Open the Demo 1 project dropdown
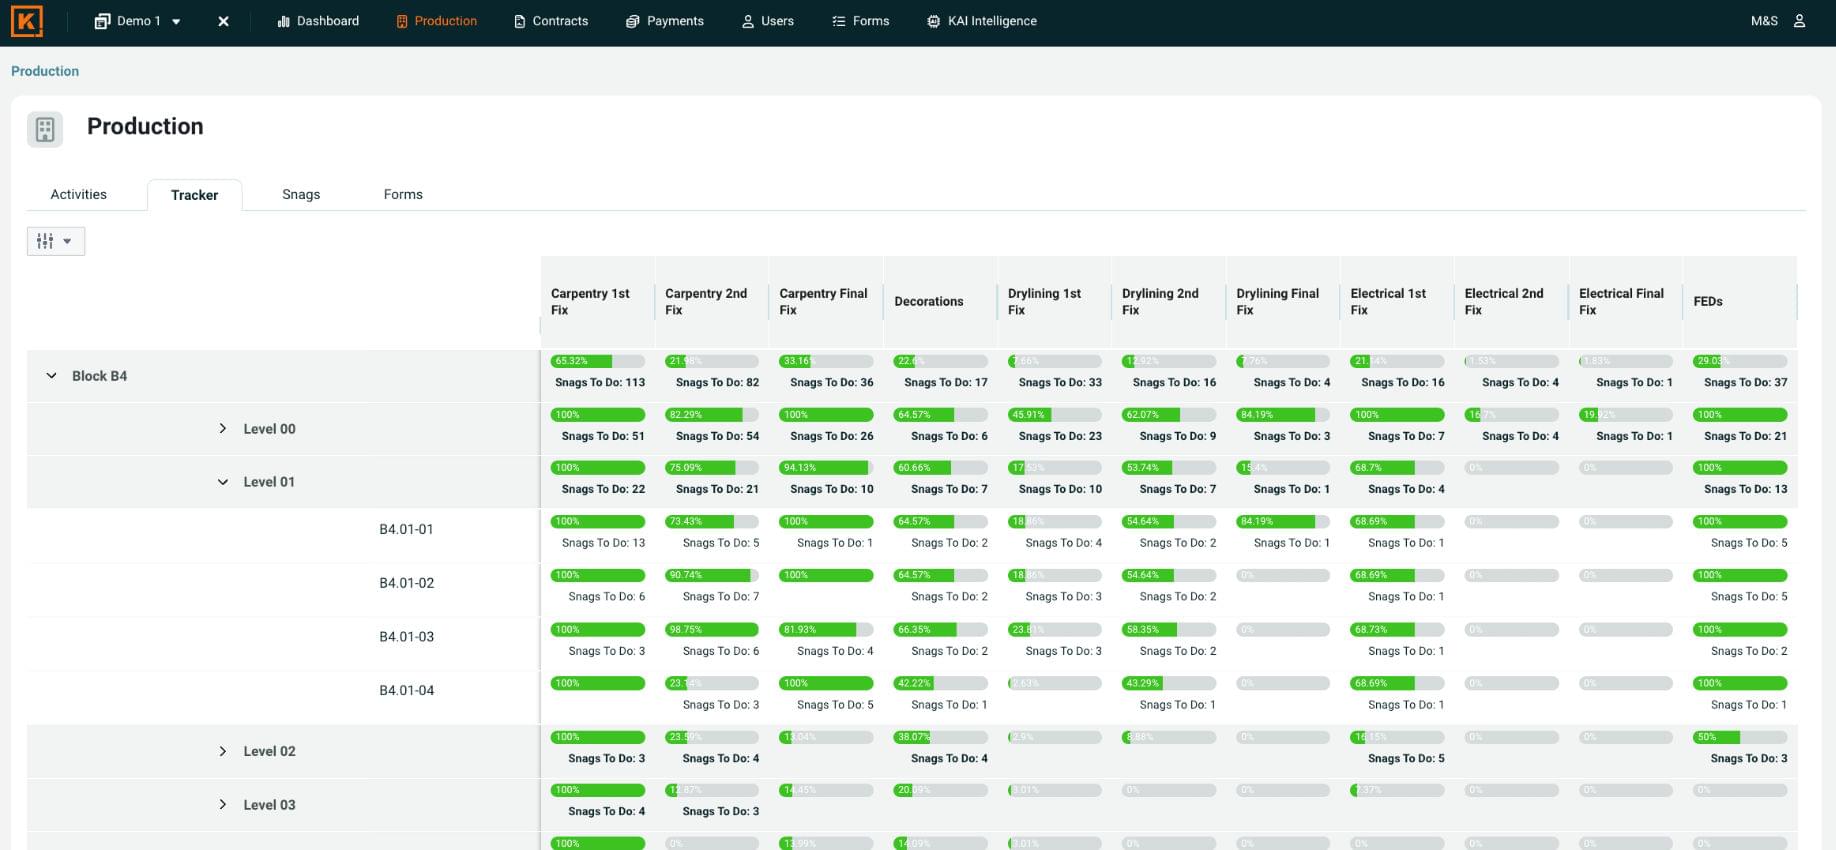The height and width of the screenshot is (850, 1836). coord(138,21)
